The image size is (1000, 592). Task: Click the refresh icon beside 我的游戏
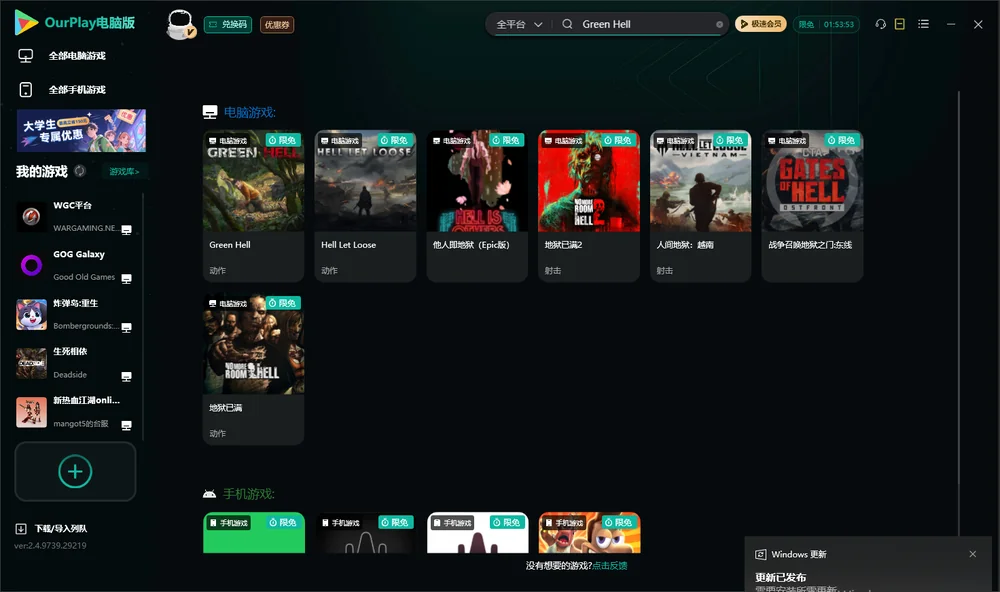click(80, 171)
